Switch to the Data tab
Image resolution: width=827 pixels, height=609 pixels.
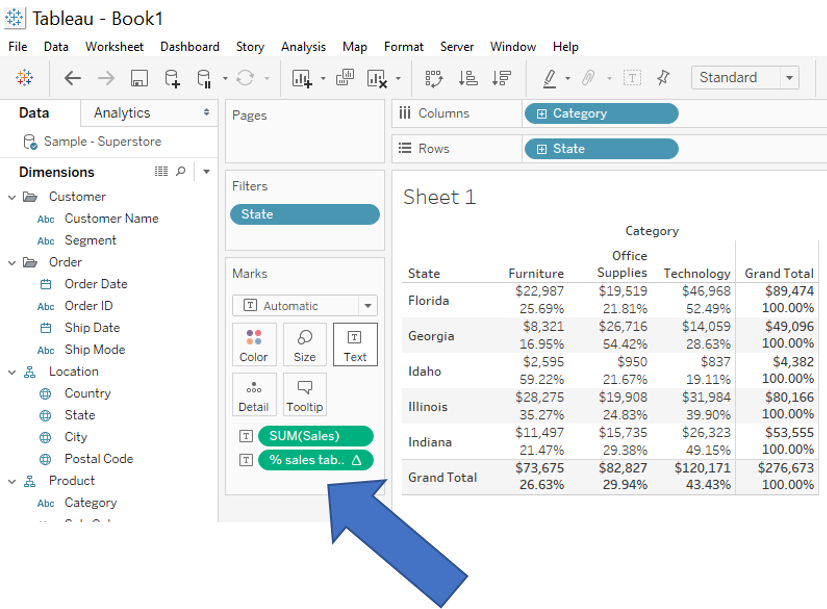click(x=34, y=113)
